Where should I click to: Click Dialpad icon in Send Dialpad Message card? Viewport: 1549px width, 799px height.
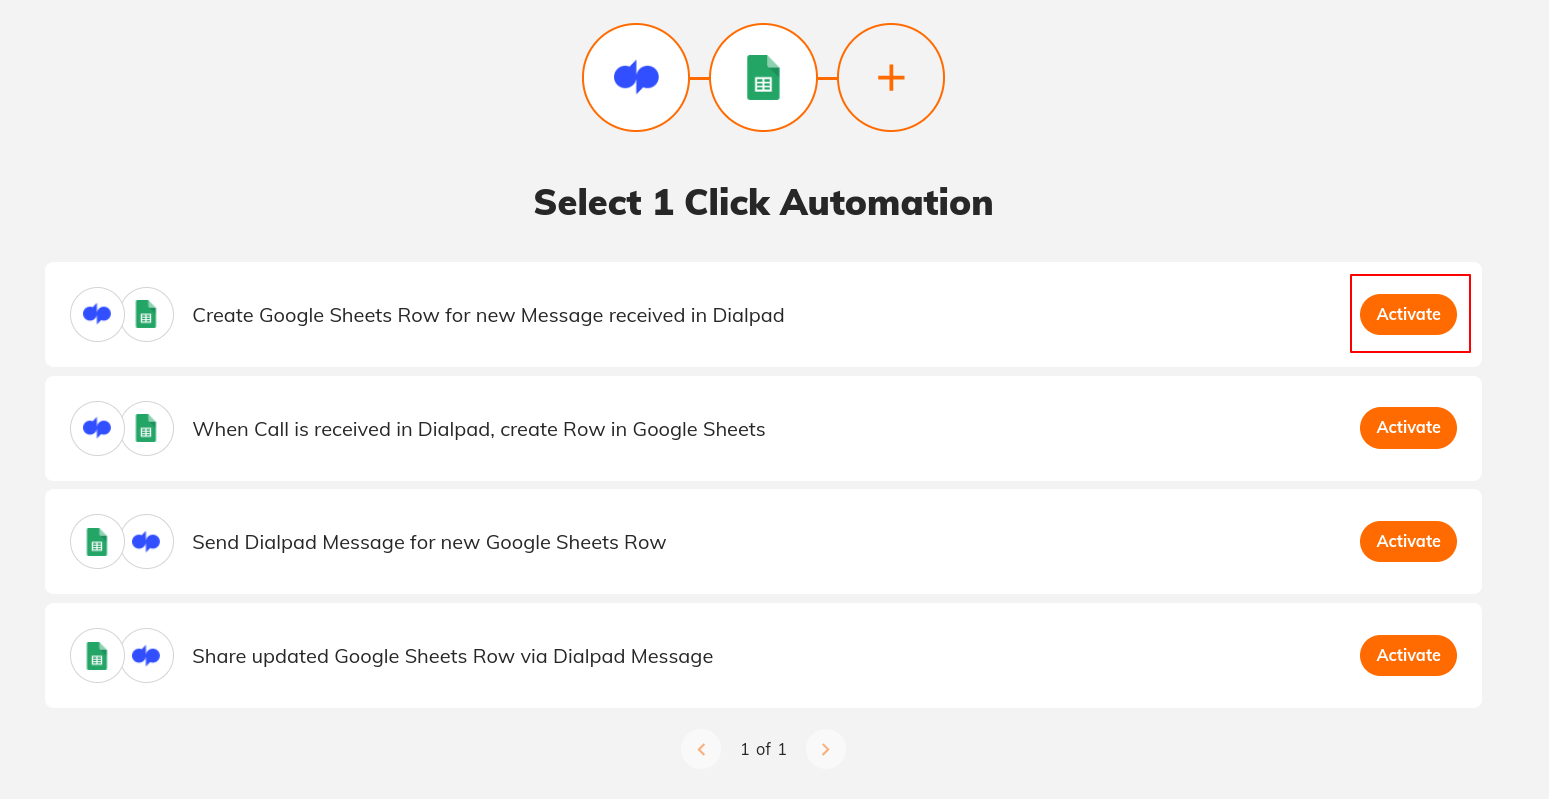tap(146, 541)
